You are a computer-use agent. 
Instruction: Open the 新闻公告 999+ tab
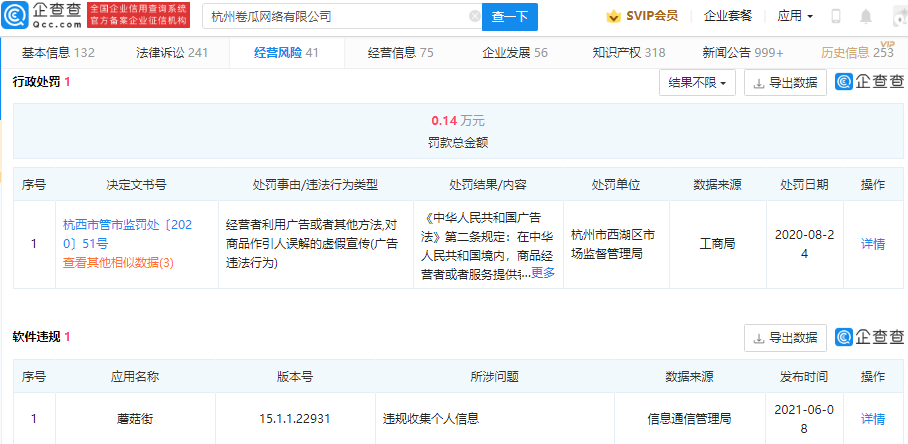coord(742,53)
